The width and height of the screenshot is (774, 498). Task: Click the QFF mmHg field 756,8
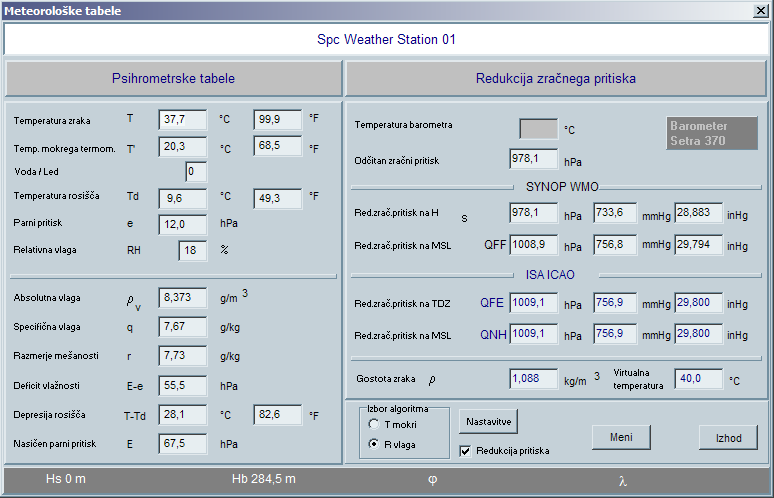(615, 245)
